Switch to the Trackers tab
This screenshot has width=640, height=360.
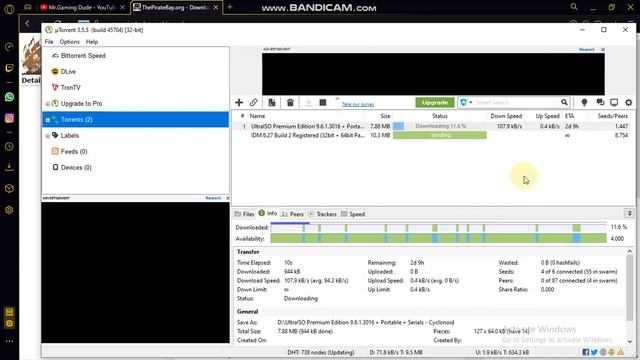[322, 214]
